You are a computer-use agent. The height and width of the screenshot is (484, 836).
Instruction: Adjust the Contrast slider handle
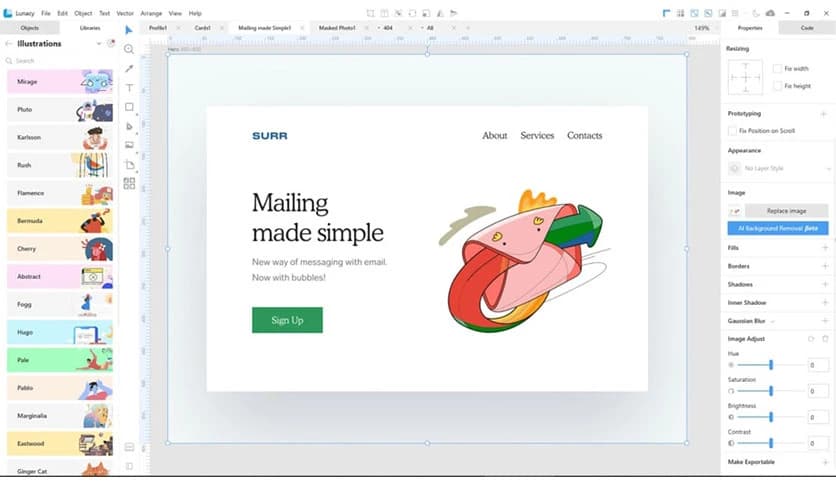coord(771,443)
